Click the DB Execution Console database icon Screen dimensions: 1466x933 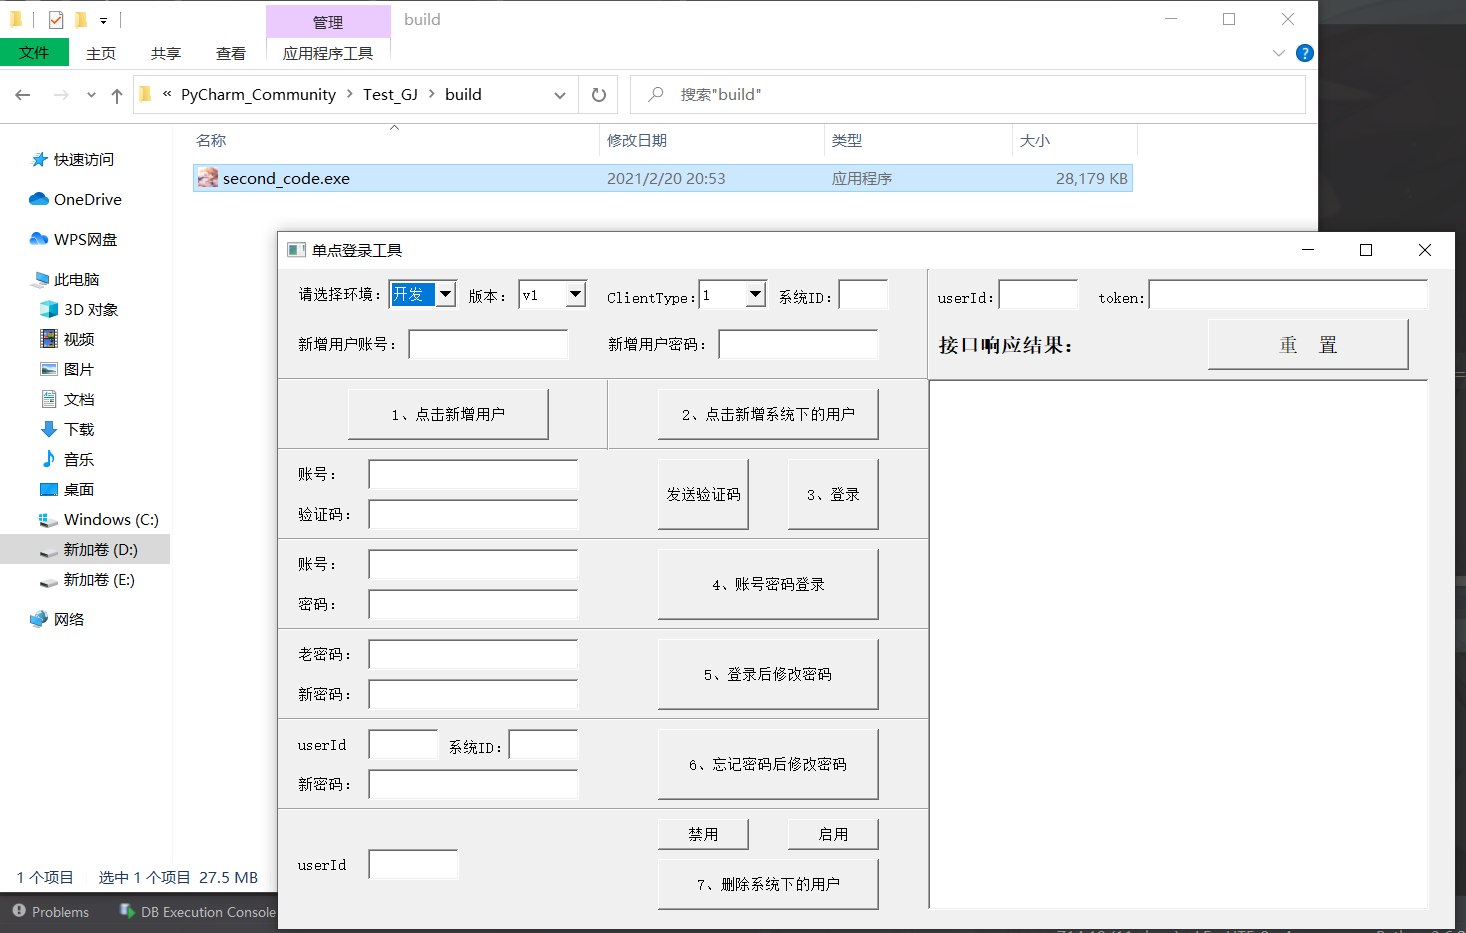(x=127, y=911)
